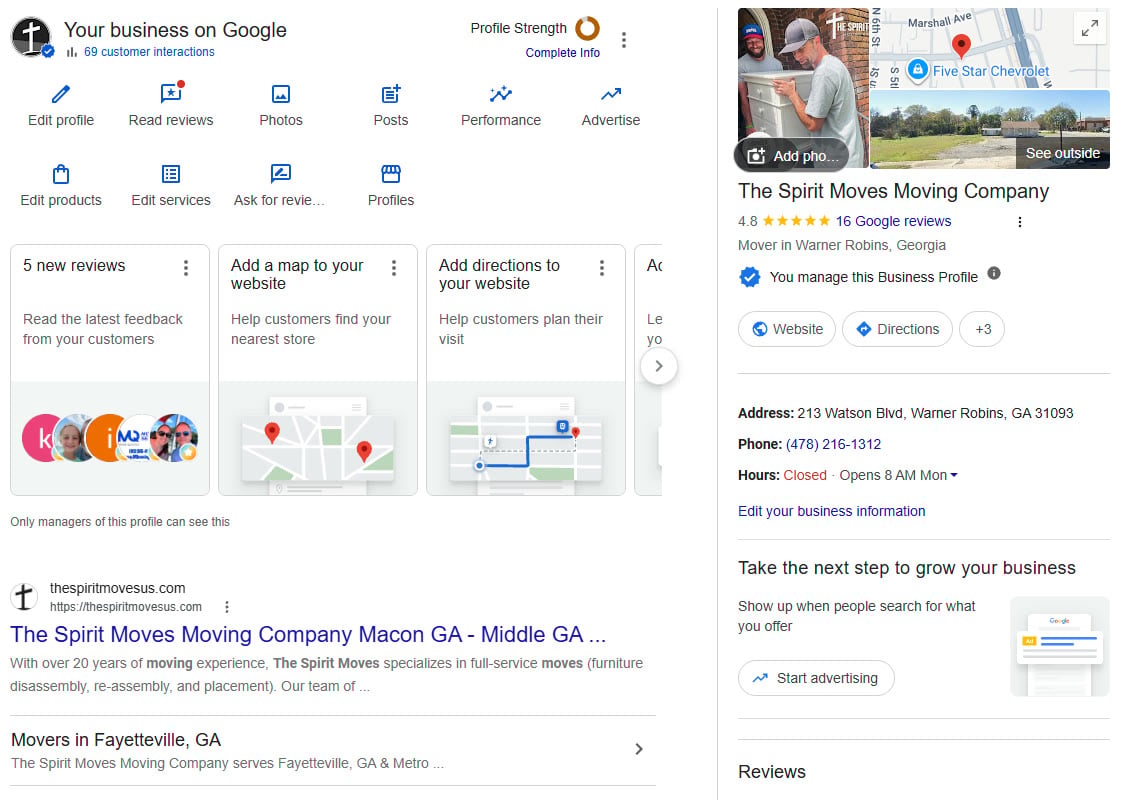
Task: Show next suggestion cards with arrow
Action: (x=659, y=366)
